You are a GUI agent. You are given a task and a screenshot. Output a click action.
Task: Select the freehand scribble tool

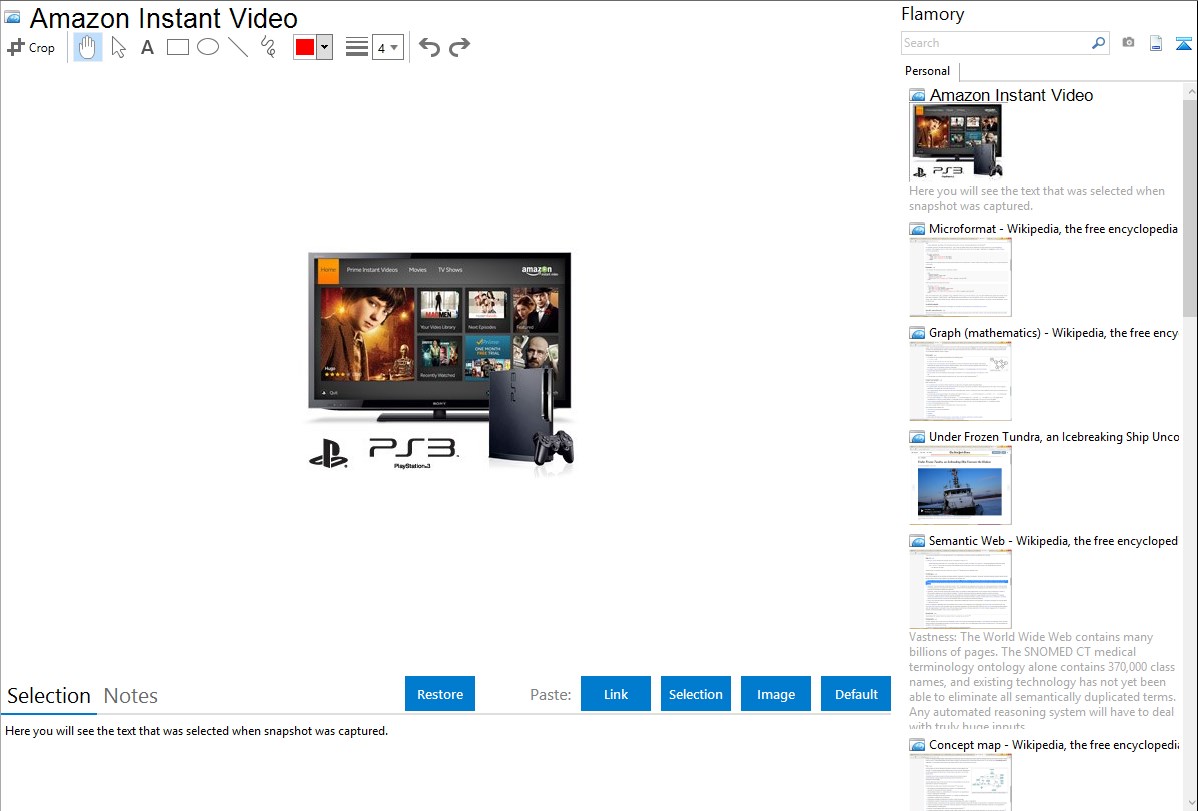[268, 47]
